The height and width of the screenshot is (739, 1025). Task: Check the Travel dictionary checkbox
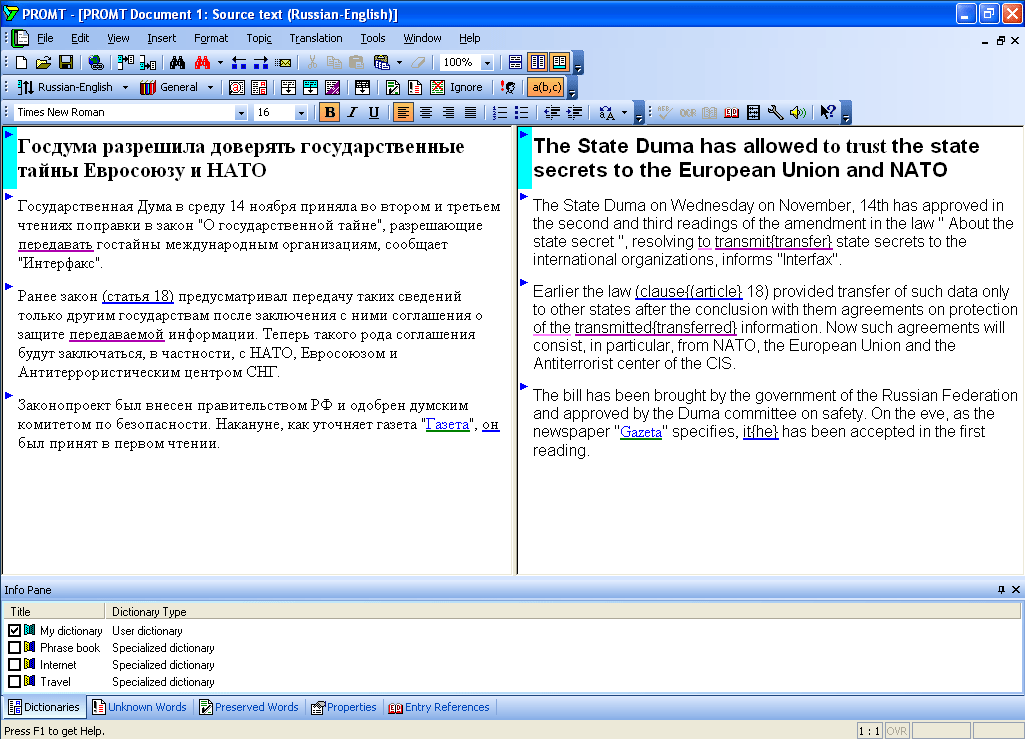(x=14, y=681)
